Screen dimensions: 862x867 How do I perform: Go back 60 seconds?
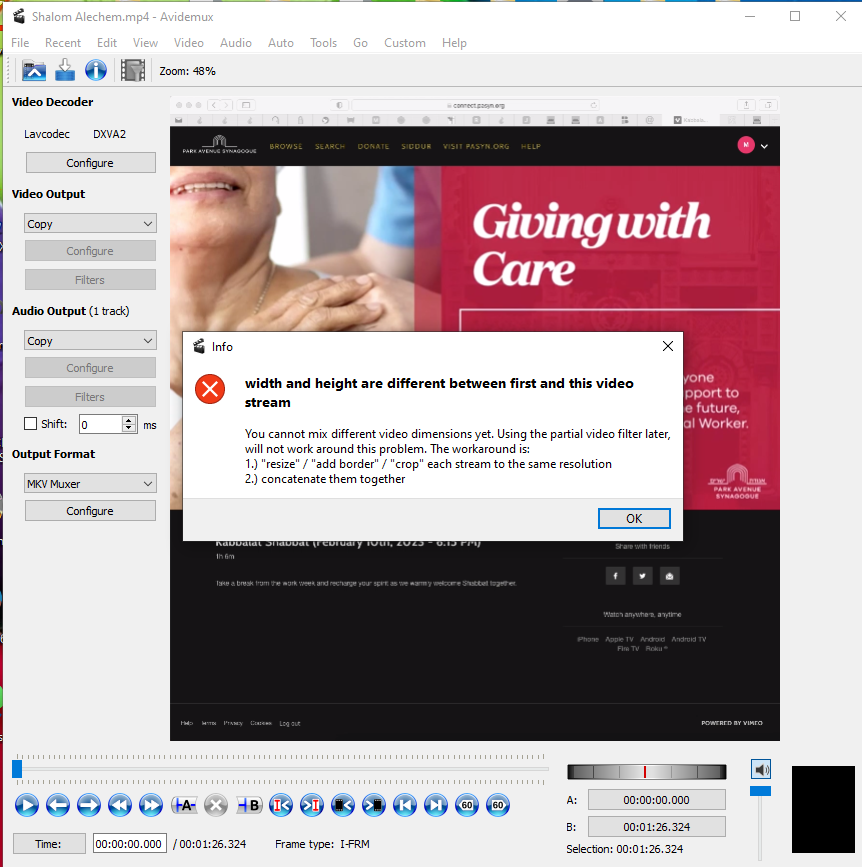click(x=467, y=805)
